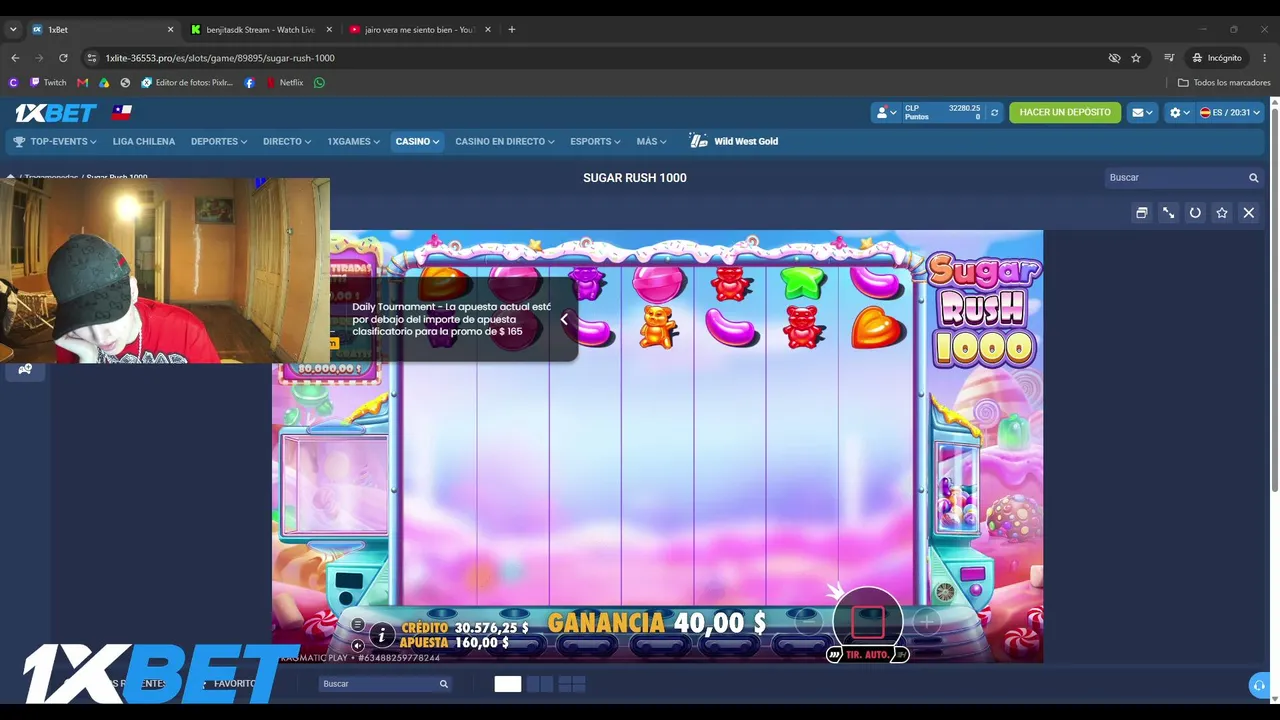Bookmark this page with the star
This screenshot has width=1280, height=720.
[1136, 58]
